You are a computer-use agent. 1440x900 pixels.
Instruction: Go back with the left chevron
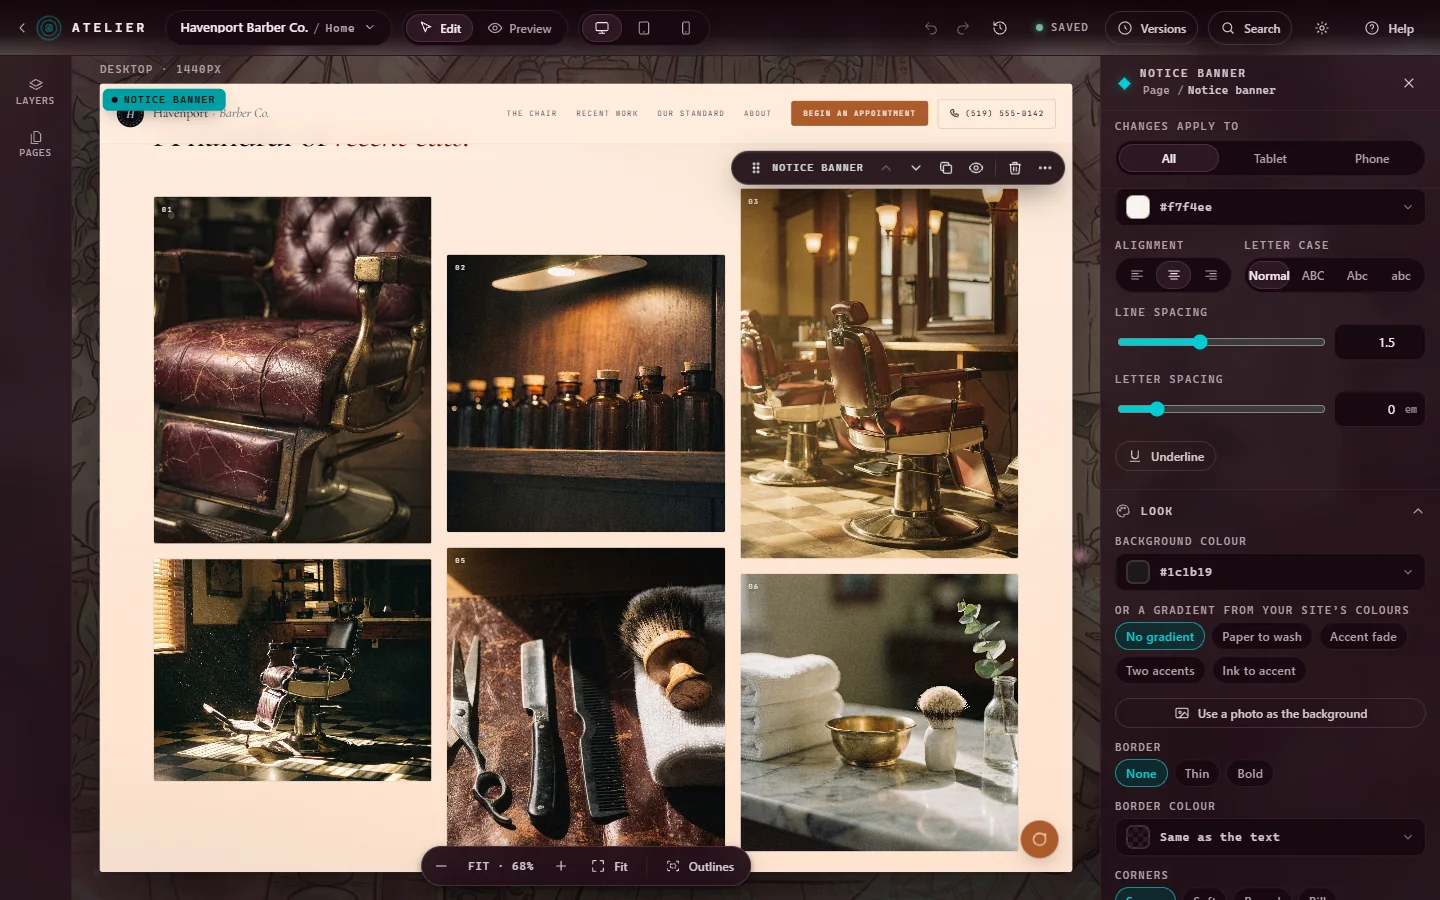coord(22,28)
